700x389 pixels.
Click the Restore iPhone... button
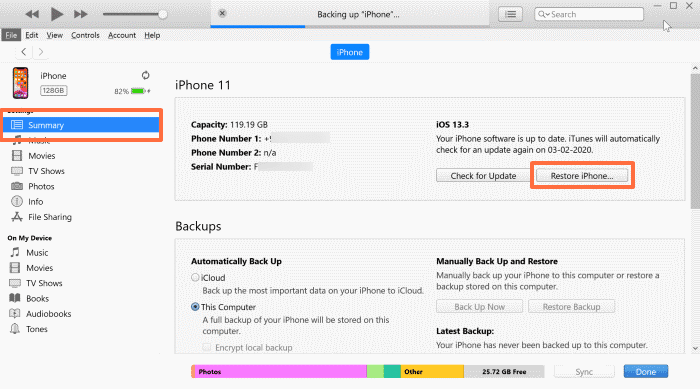click(582, 176)
